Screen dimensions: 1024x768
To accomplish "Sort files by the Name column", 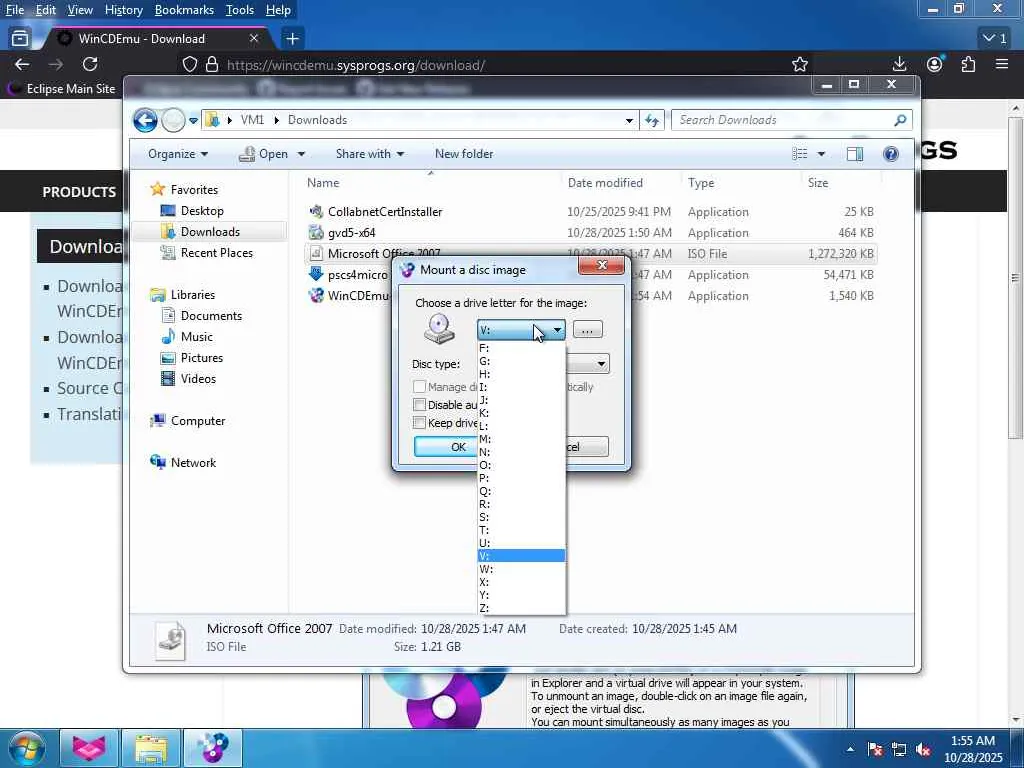I will click(323, 183).
